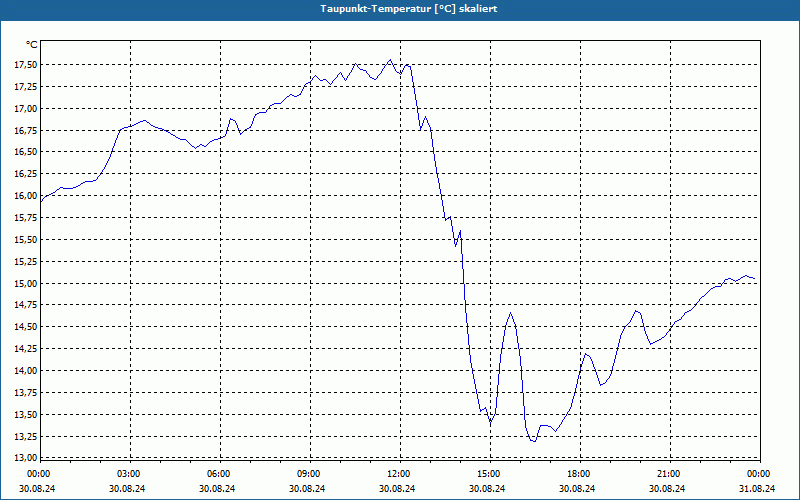
Task: Select the 14,25 y-axis label
Action: click(x=26, y=349)
